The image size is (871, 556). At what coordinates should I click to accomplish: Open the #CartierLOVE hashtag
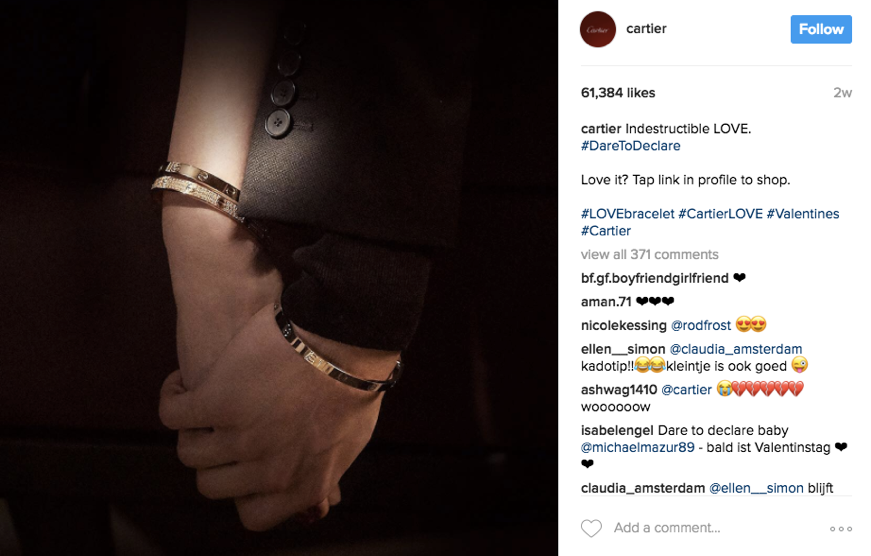[720, 214]
